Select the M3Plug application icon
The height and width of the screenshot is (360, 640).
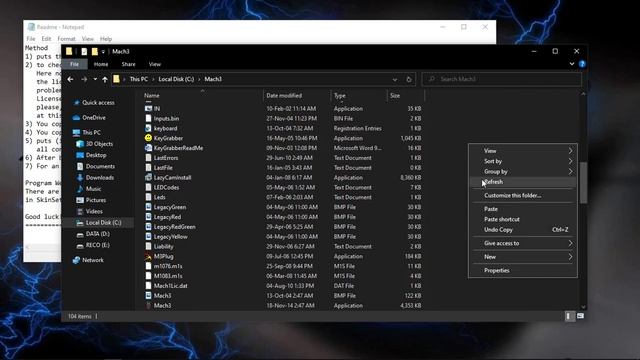148,256
